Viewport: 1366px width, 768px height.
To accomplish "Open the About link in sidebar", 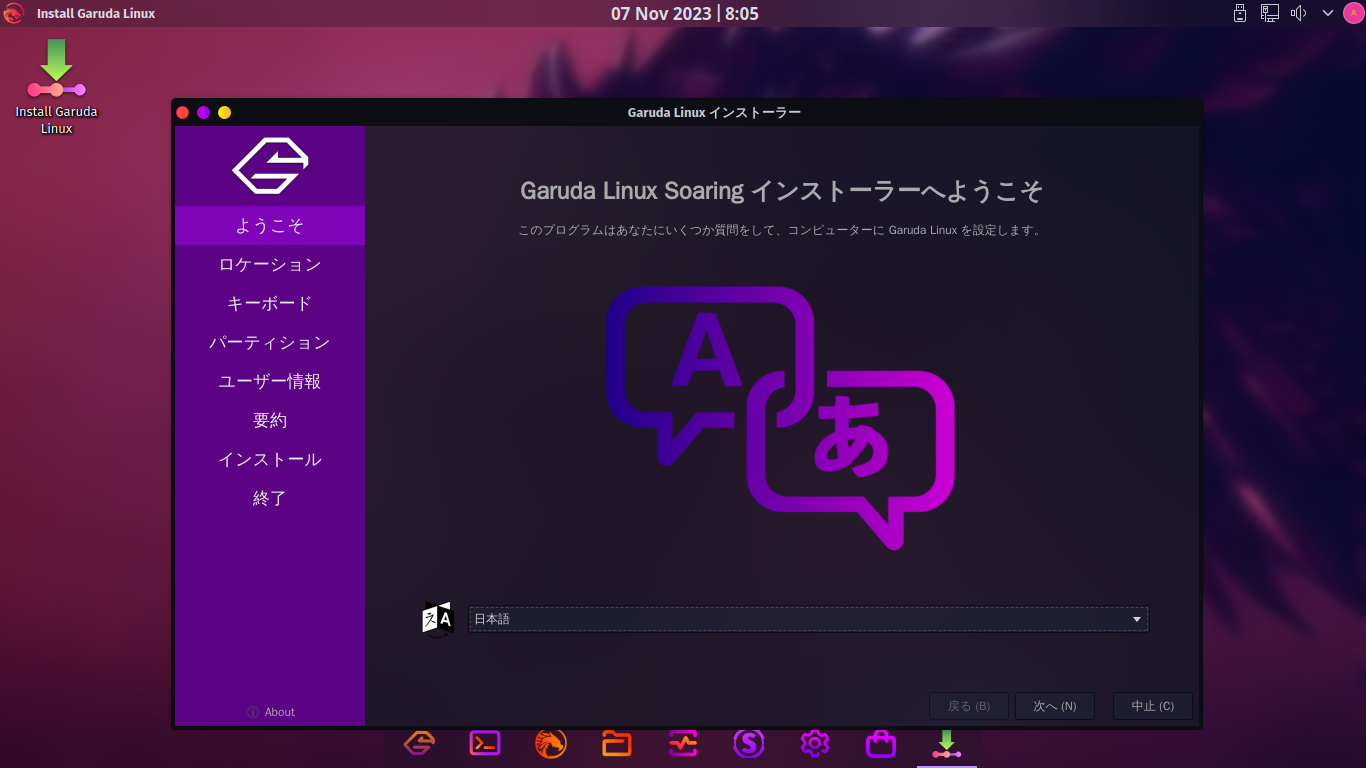I will pos(271,712).
